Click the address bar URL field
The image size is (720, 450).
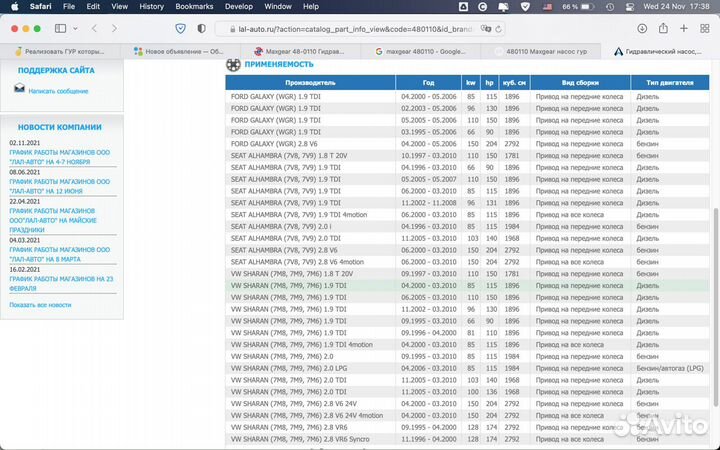[360, 28]
